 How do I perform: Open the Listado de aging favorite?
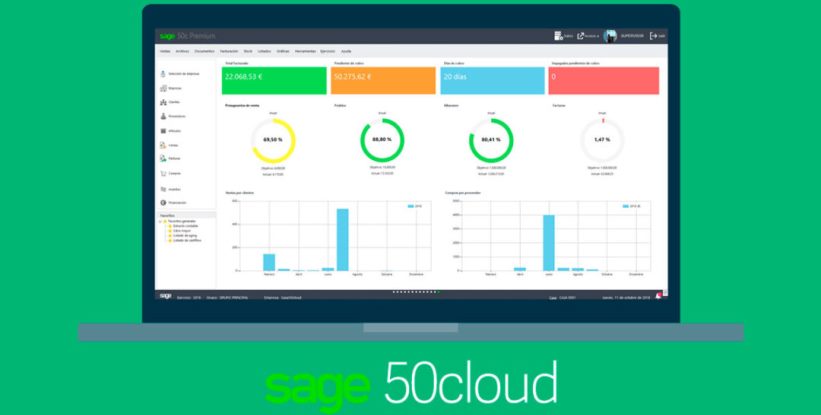[x=181, y=235]
